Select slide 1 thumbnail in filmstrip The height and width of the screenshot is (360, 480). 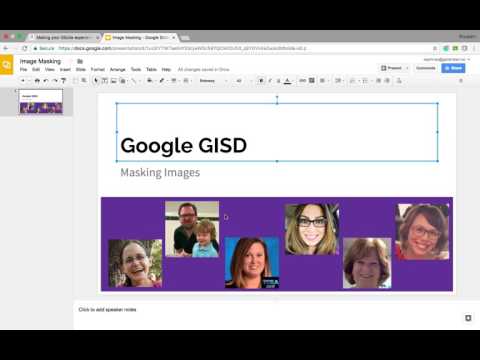click(41, 101)
